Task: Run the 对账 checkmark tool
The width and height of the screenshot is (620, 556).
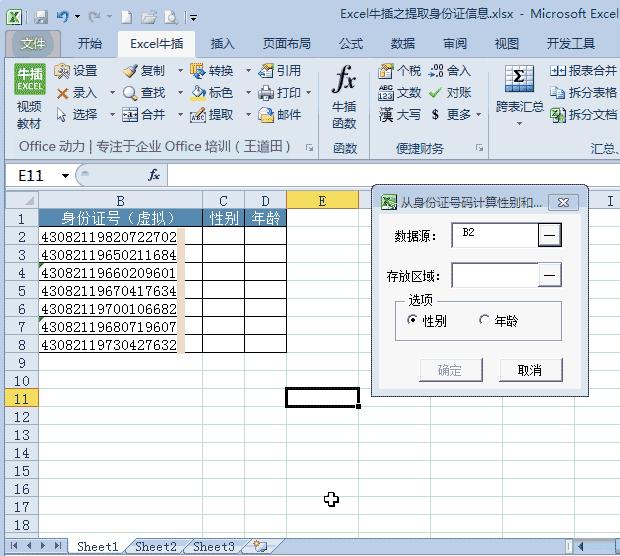Action: (450, 93)
